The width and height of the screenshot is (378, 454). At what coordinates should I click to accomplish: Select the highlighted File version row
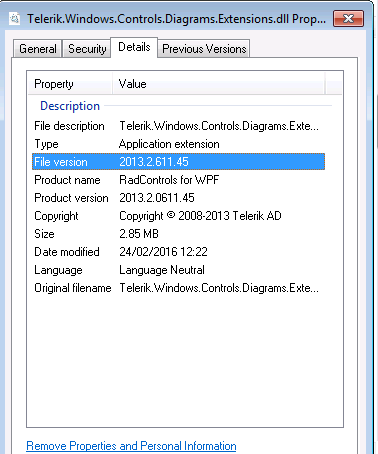178,162
